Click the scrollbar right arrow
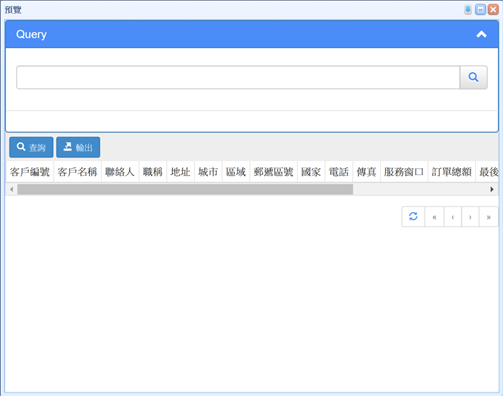 492,189
